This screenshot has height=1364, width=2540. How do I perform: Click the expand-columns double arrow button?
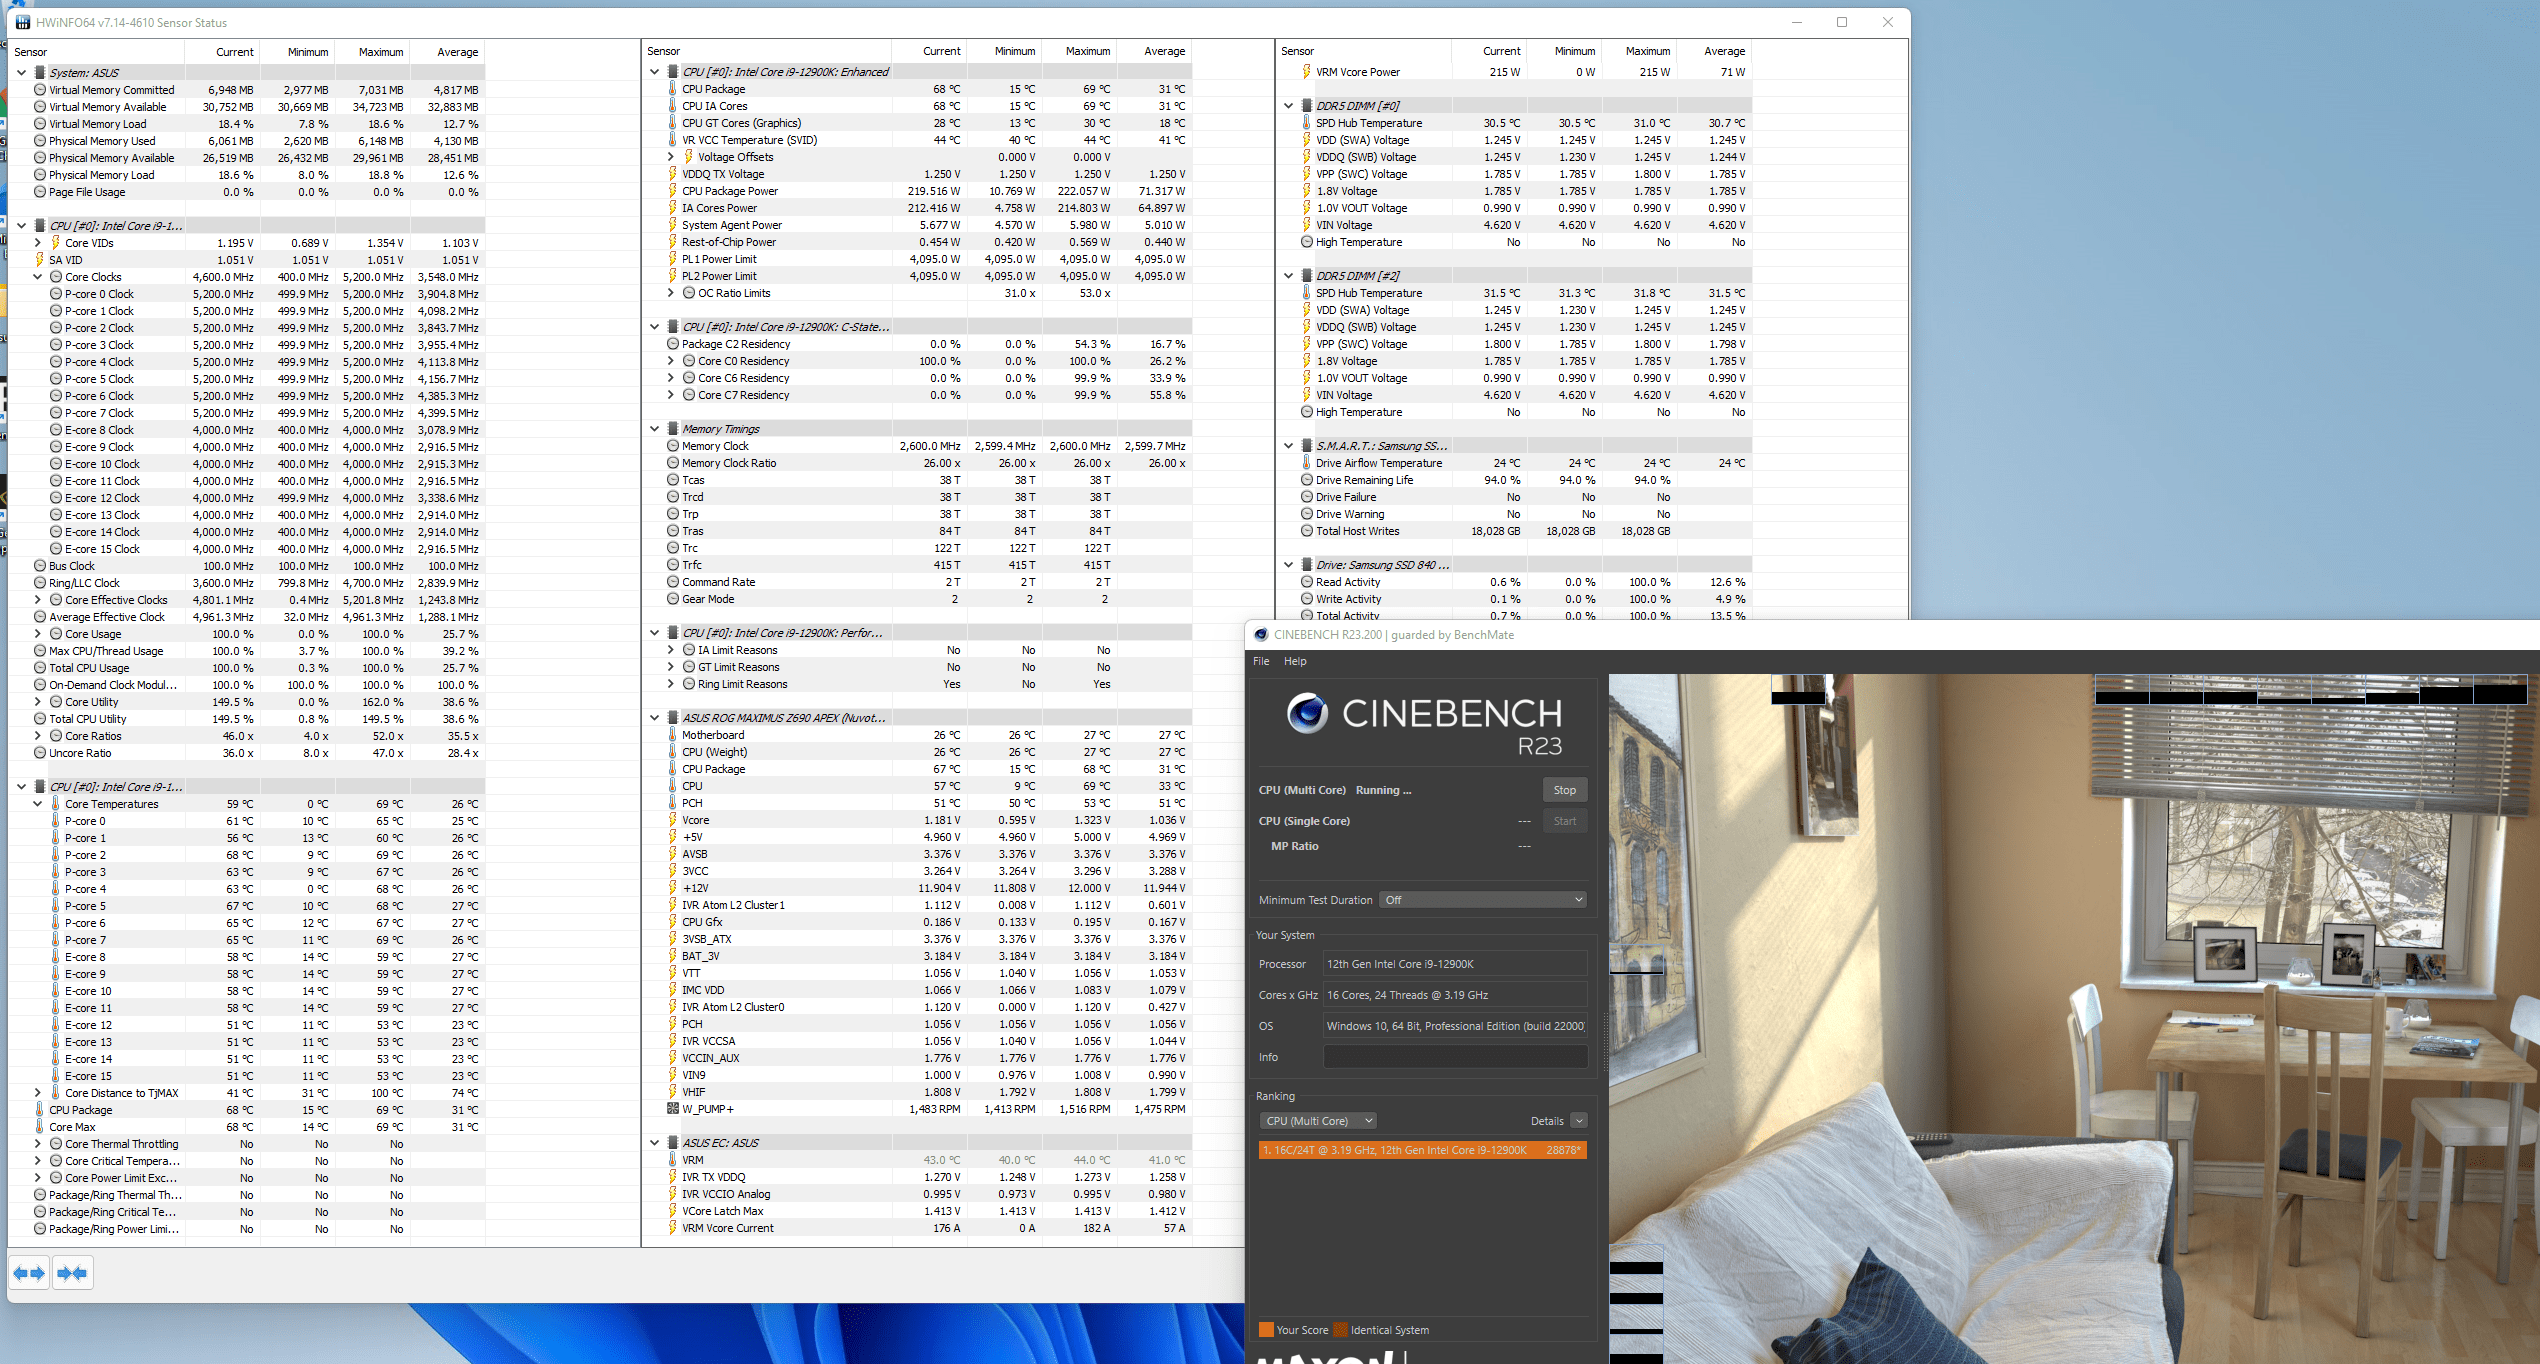coord(29,1273)
